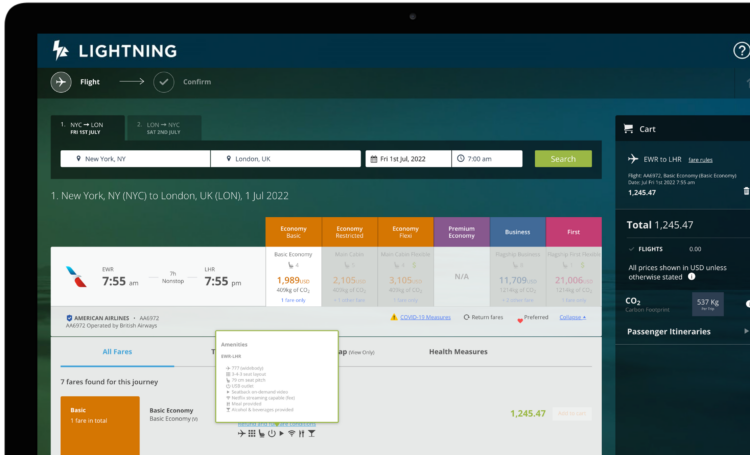The image size is (750, 455).
Task: Select Economy Flexi fare column header
Action: (406, 232)
